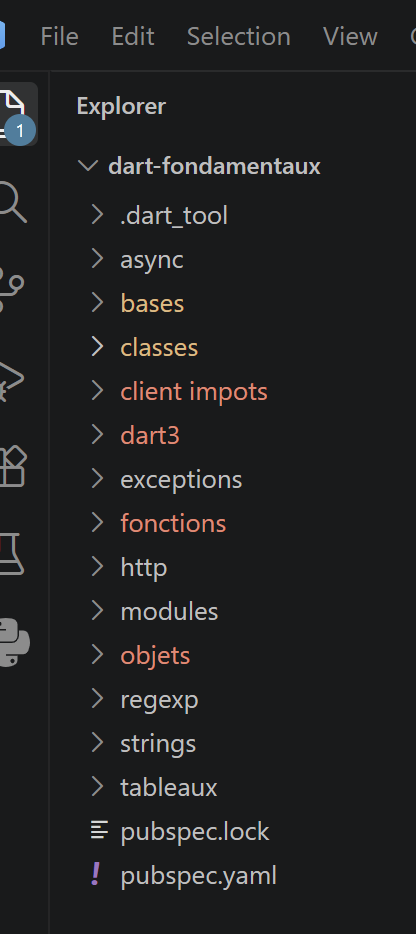Open the File menu
416x934 pixels.
(59, 37)
